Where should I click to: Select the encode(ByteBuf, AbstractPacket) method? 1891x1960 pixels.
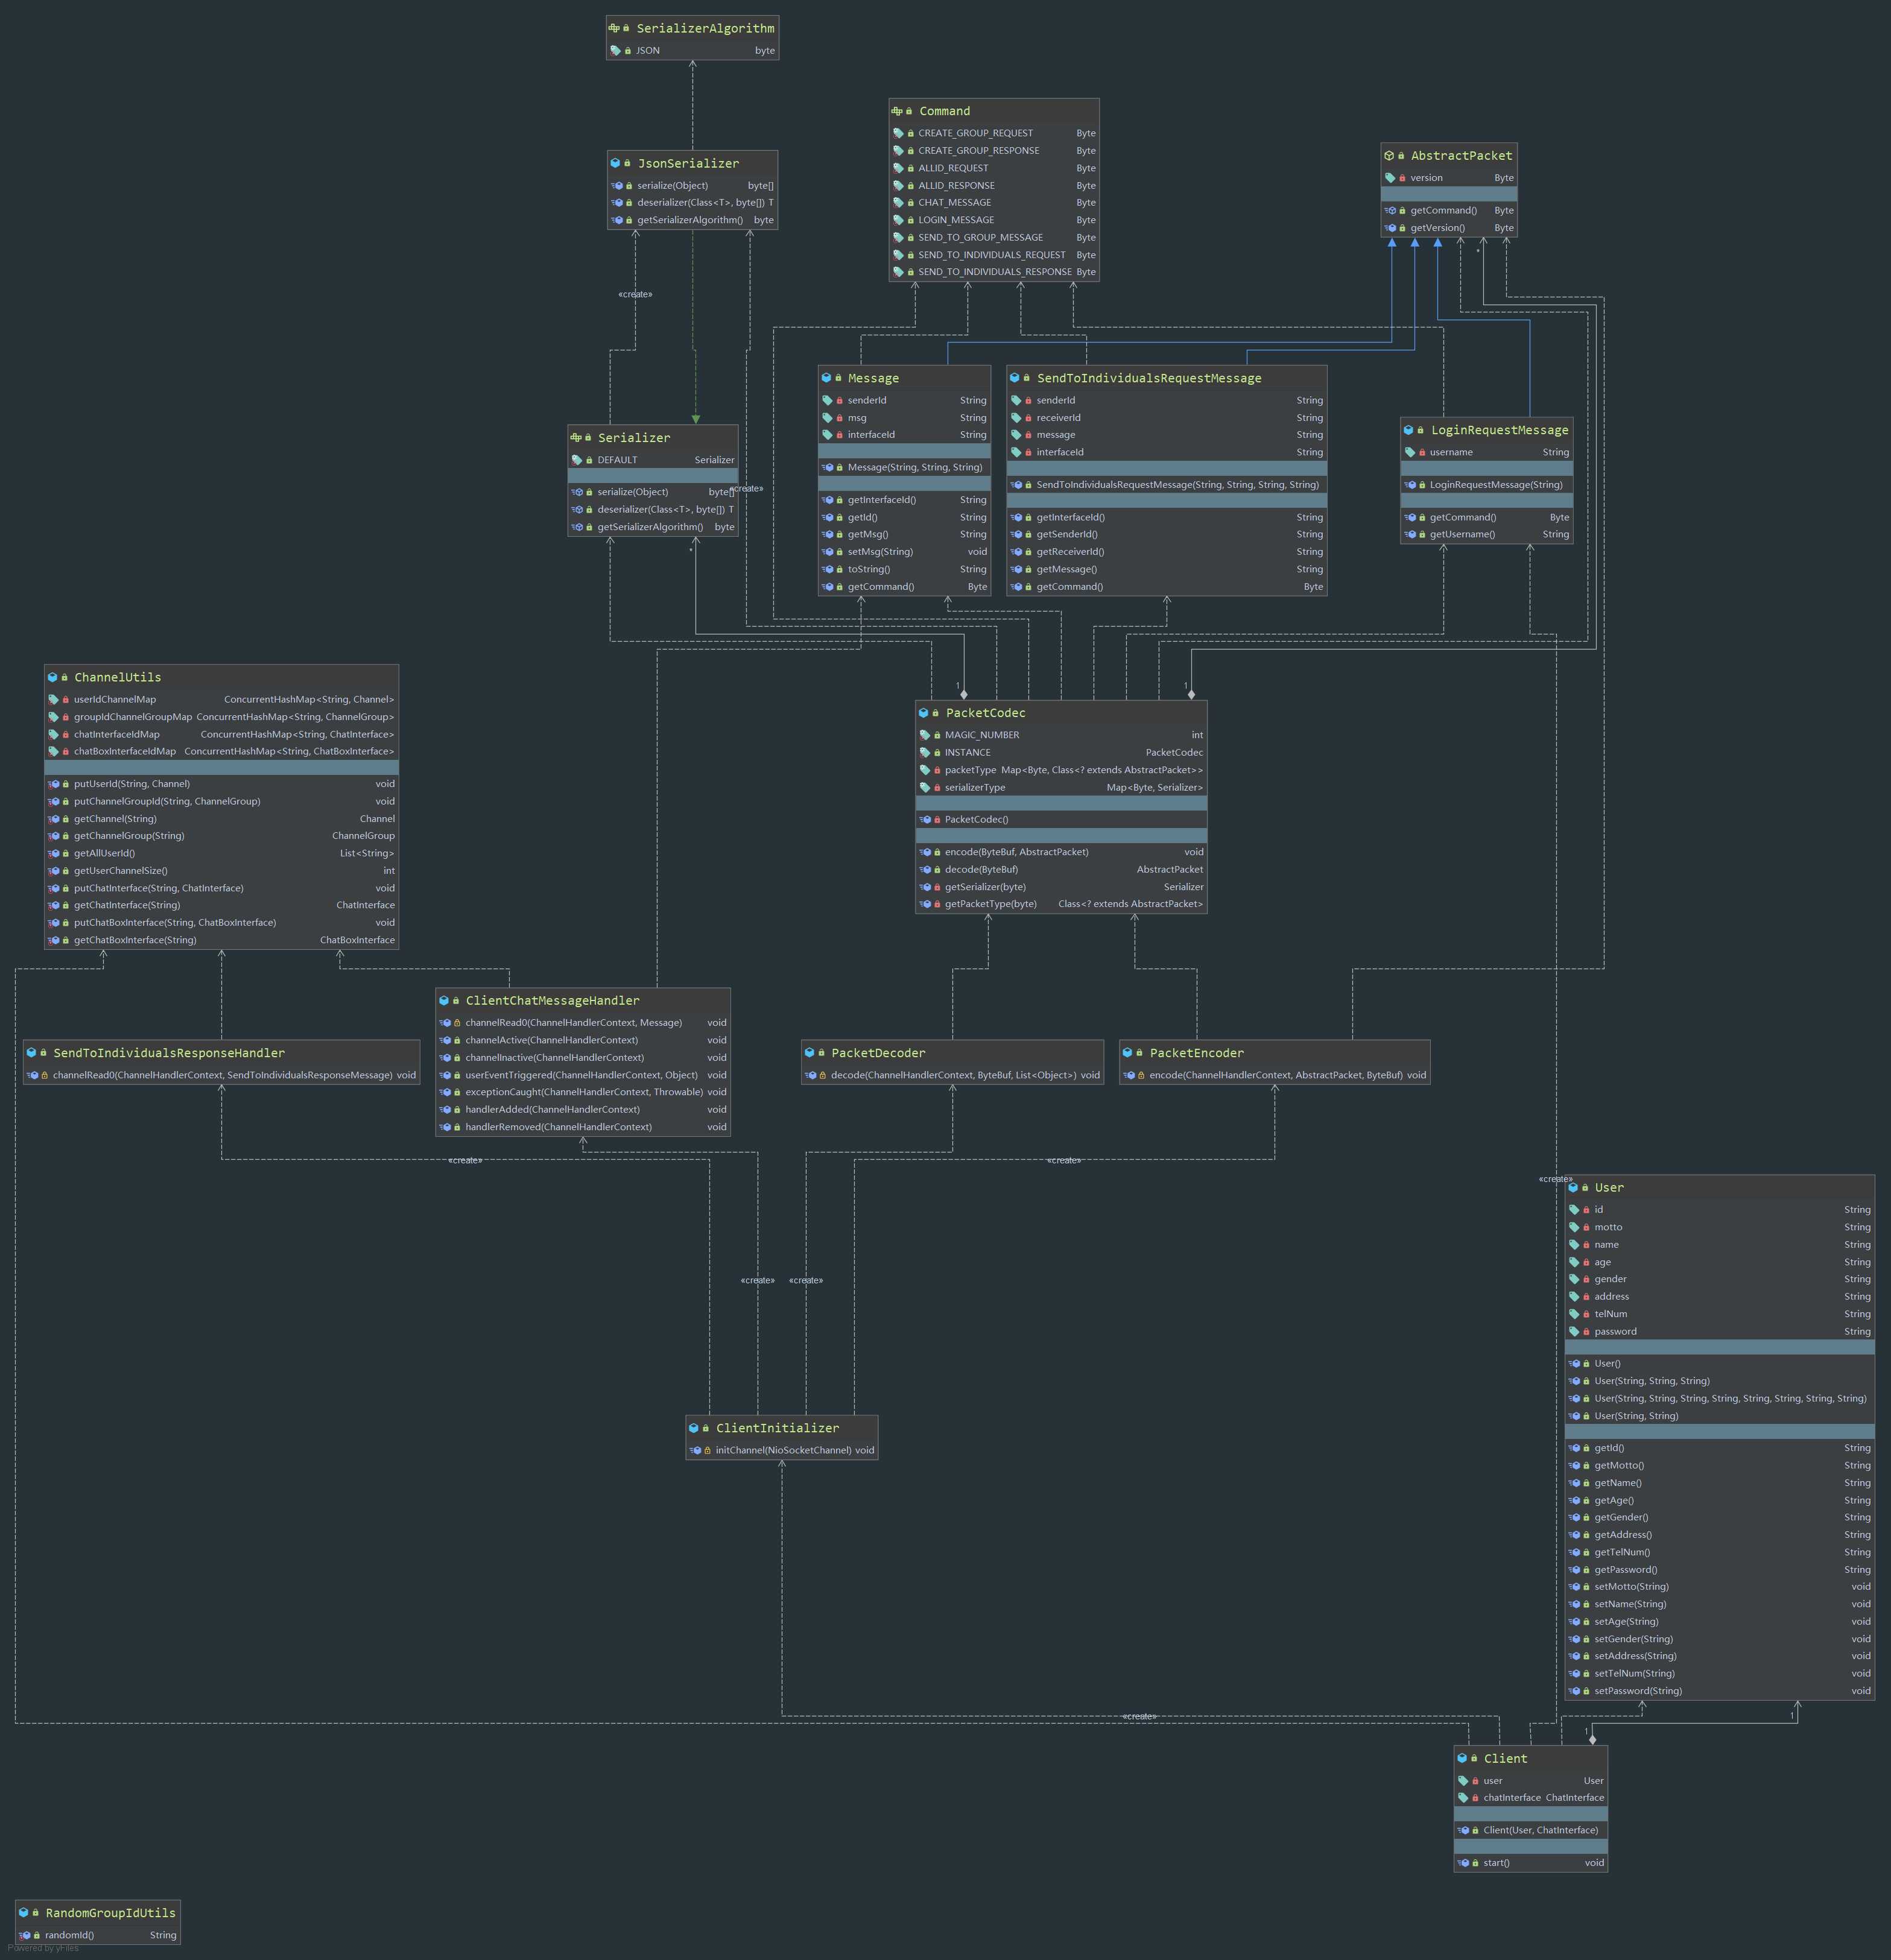pyautogui.click(x=1061, y=852)
